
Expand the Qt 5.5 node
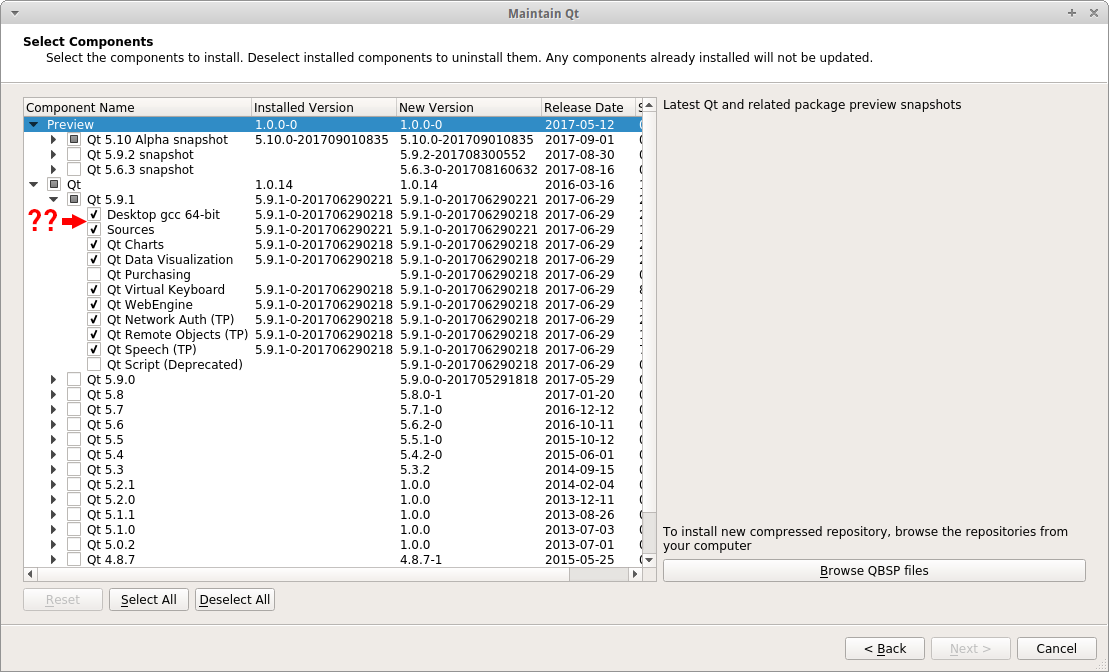[x=54, y=439]
